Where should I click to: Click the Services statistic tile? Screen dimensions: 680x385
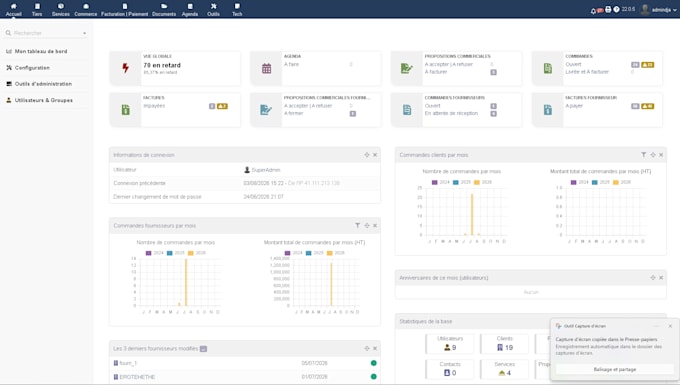point(504,369)
